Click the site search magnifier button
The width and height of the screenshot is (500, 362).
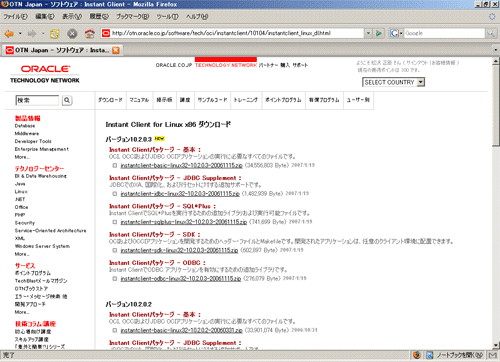pyautogui.click(x=67, y=100)
